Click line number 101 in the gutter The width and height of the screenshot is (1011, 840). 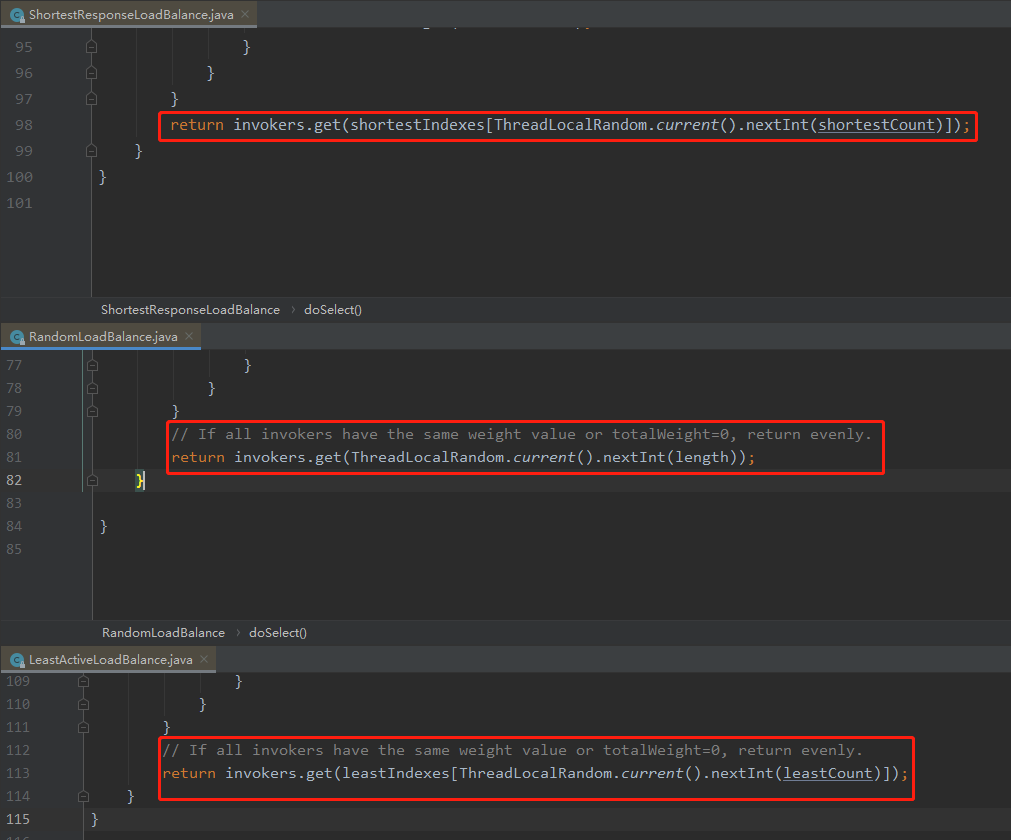click(x=19, y=203)
